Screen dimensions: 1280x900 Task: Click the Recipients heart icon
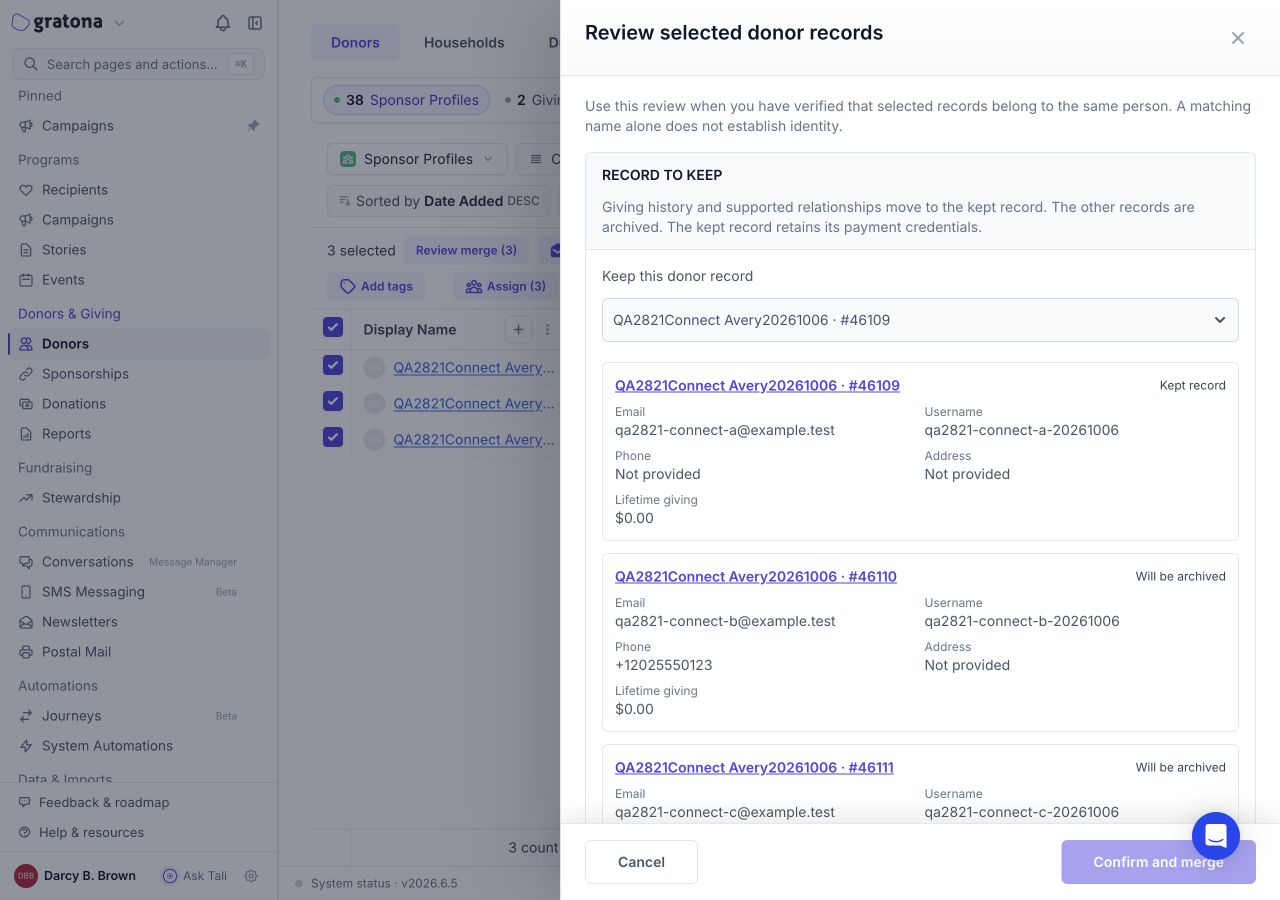point(26,190)
